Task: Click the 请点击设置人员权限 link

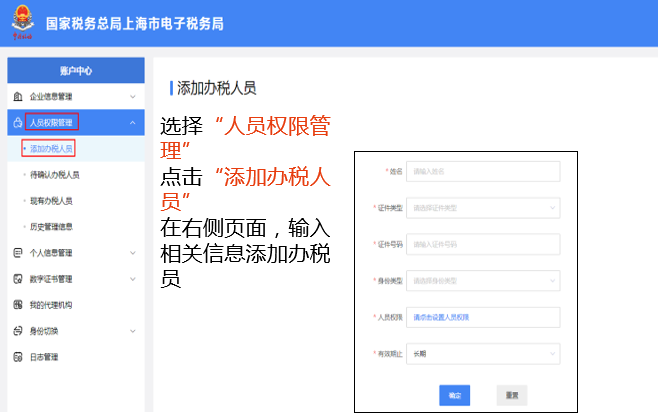Action: [x=442, y=317]
